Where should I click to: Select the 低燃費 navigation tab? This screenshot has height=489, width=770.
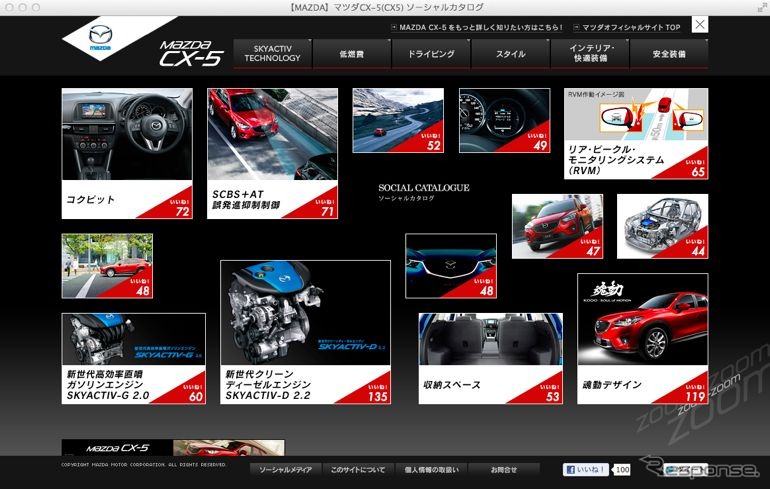(352, 54)
